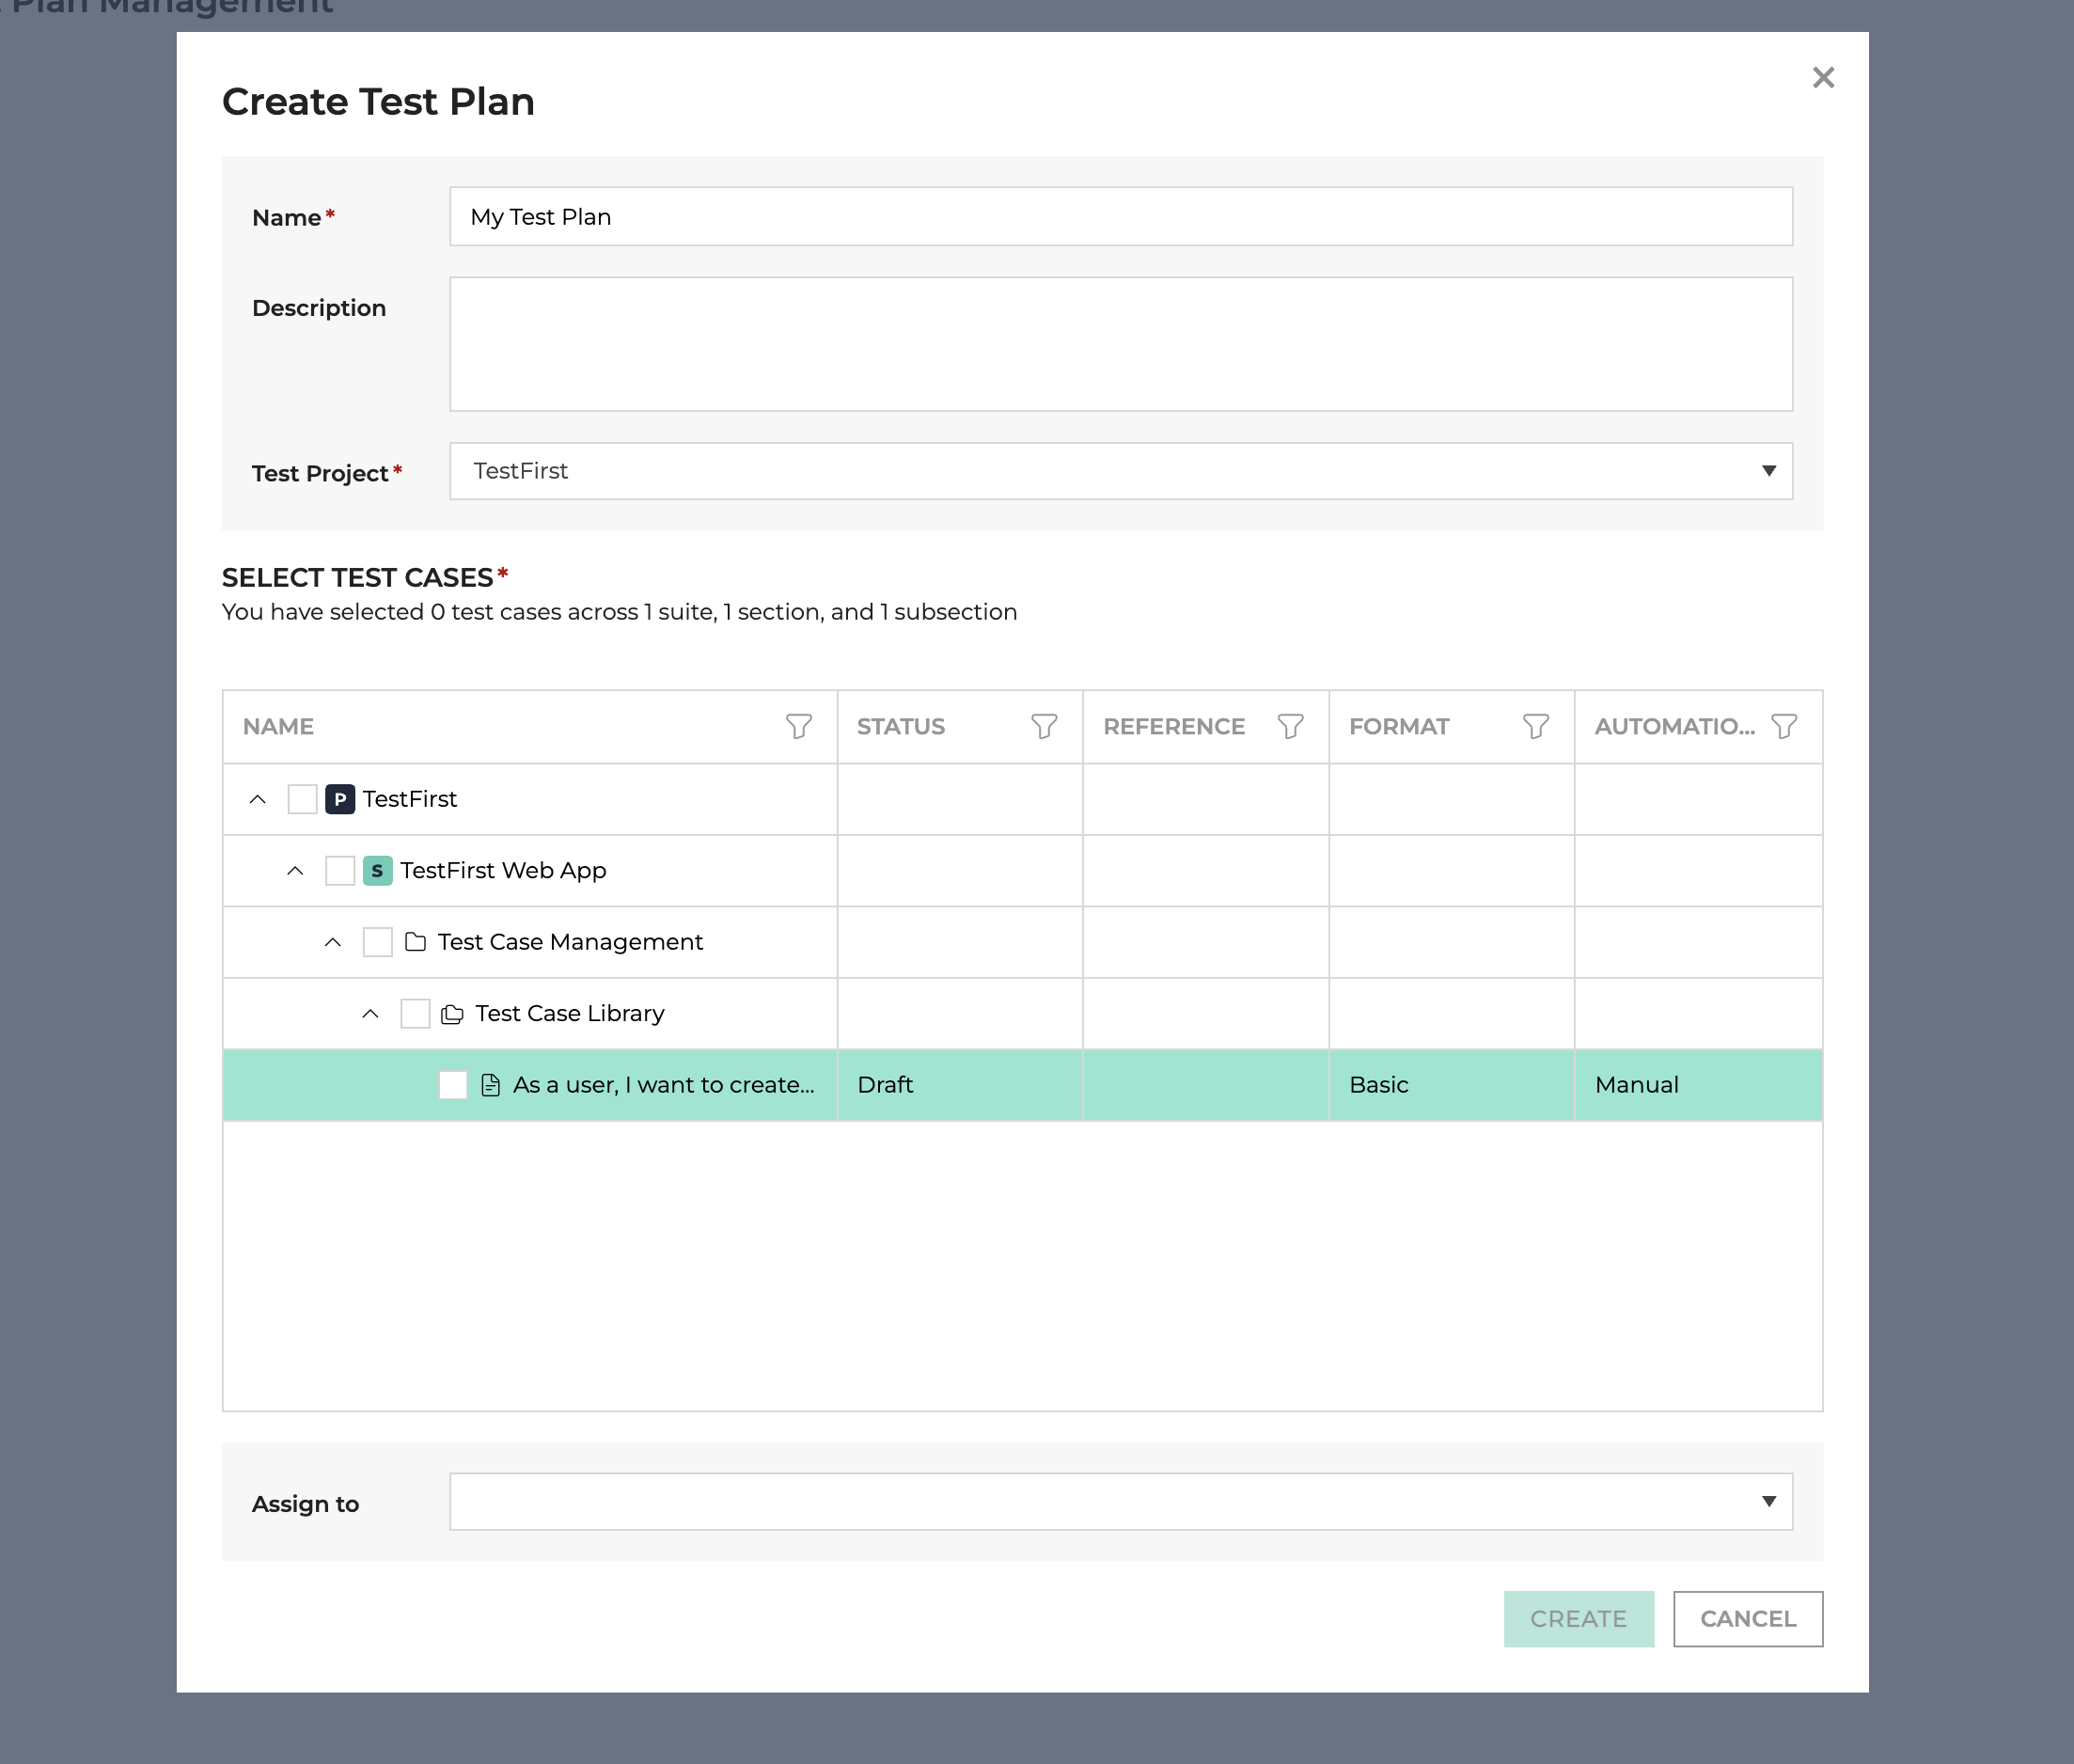Select the row labeled As a user, I want to create

(662, 1084)
